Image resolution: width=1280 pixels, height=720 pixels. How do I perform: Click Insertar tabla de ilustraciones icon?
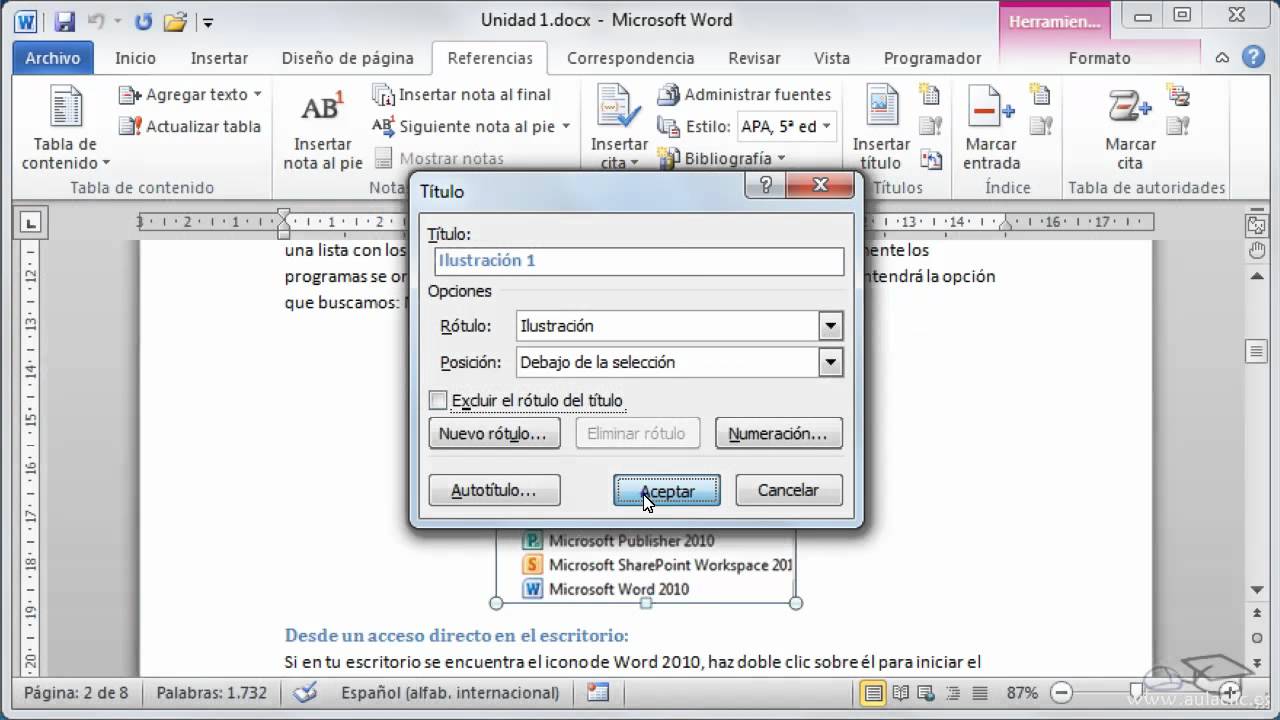pos(931,96)
